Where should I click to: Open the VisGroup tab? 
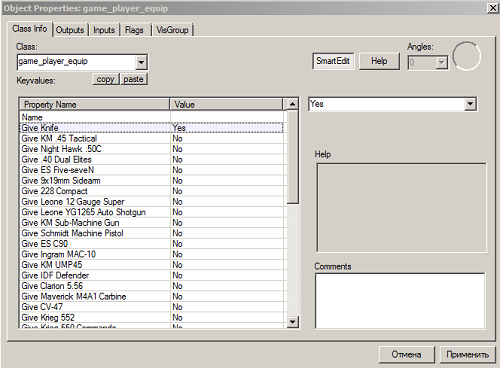[x=172, y=30]
